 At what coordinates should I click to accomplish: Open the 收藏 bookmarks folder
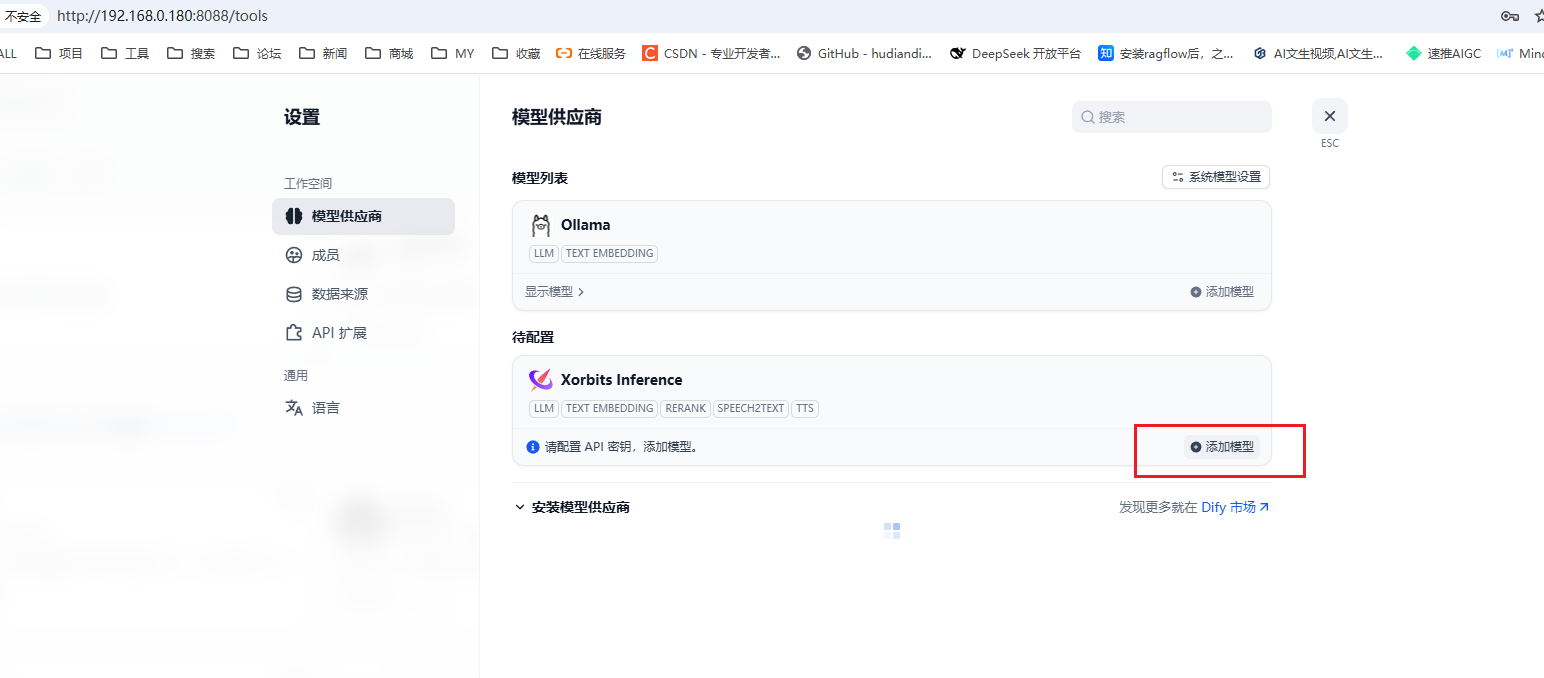515,53
